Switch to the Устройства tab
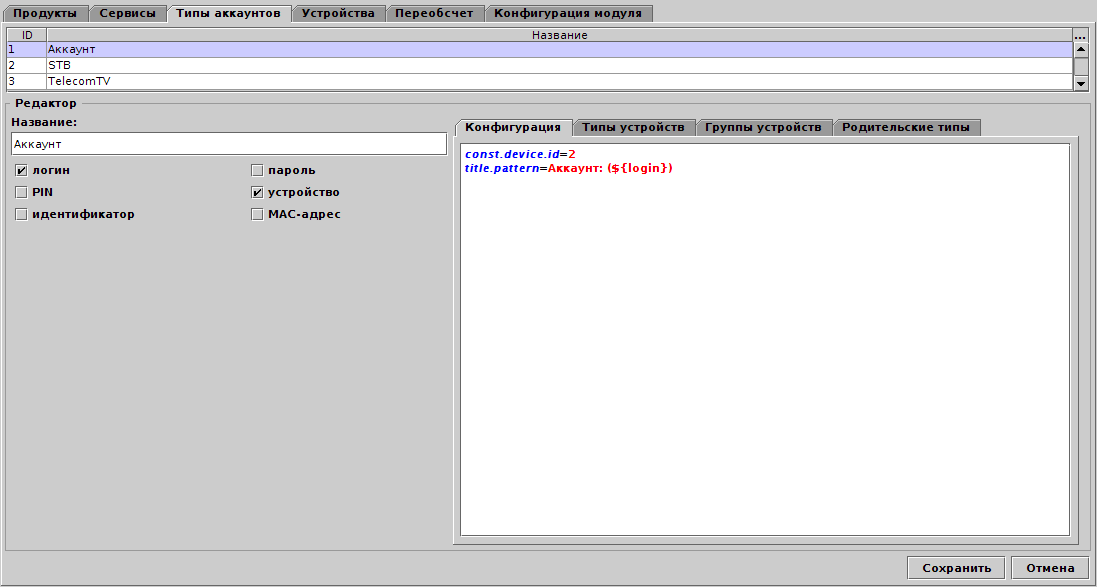This screenshot has height=587, width=1097. 336,13
